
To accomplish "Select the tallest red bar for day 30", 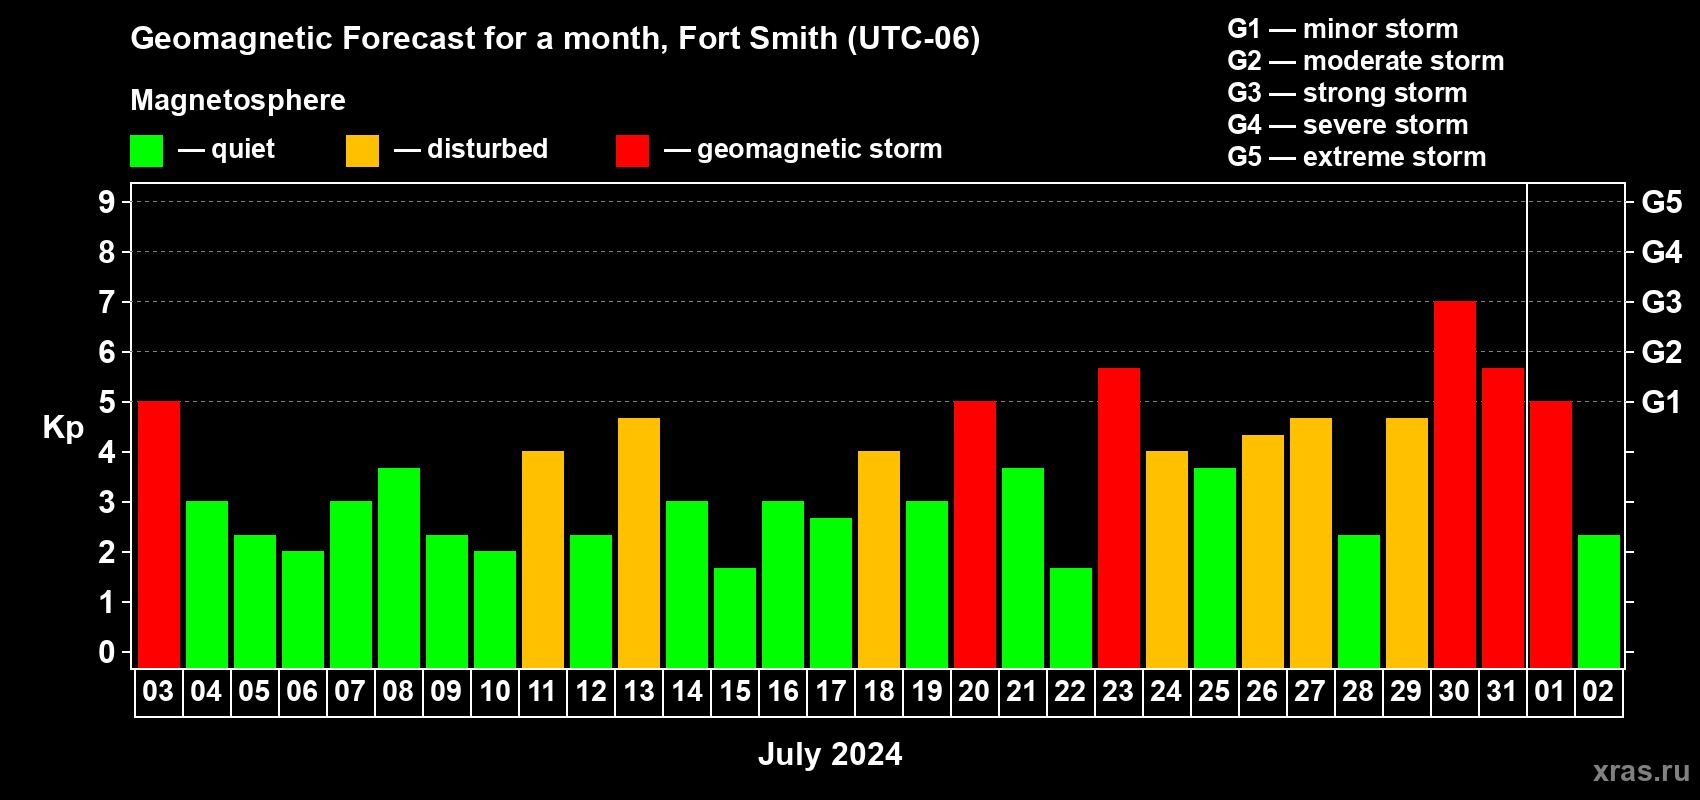I will (1455, 484).
